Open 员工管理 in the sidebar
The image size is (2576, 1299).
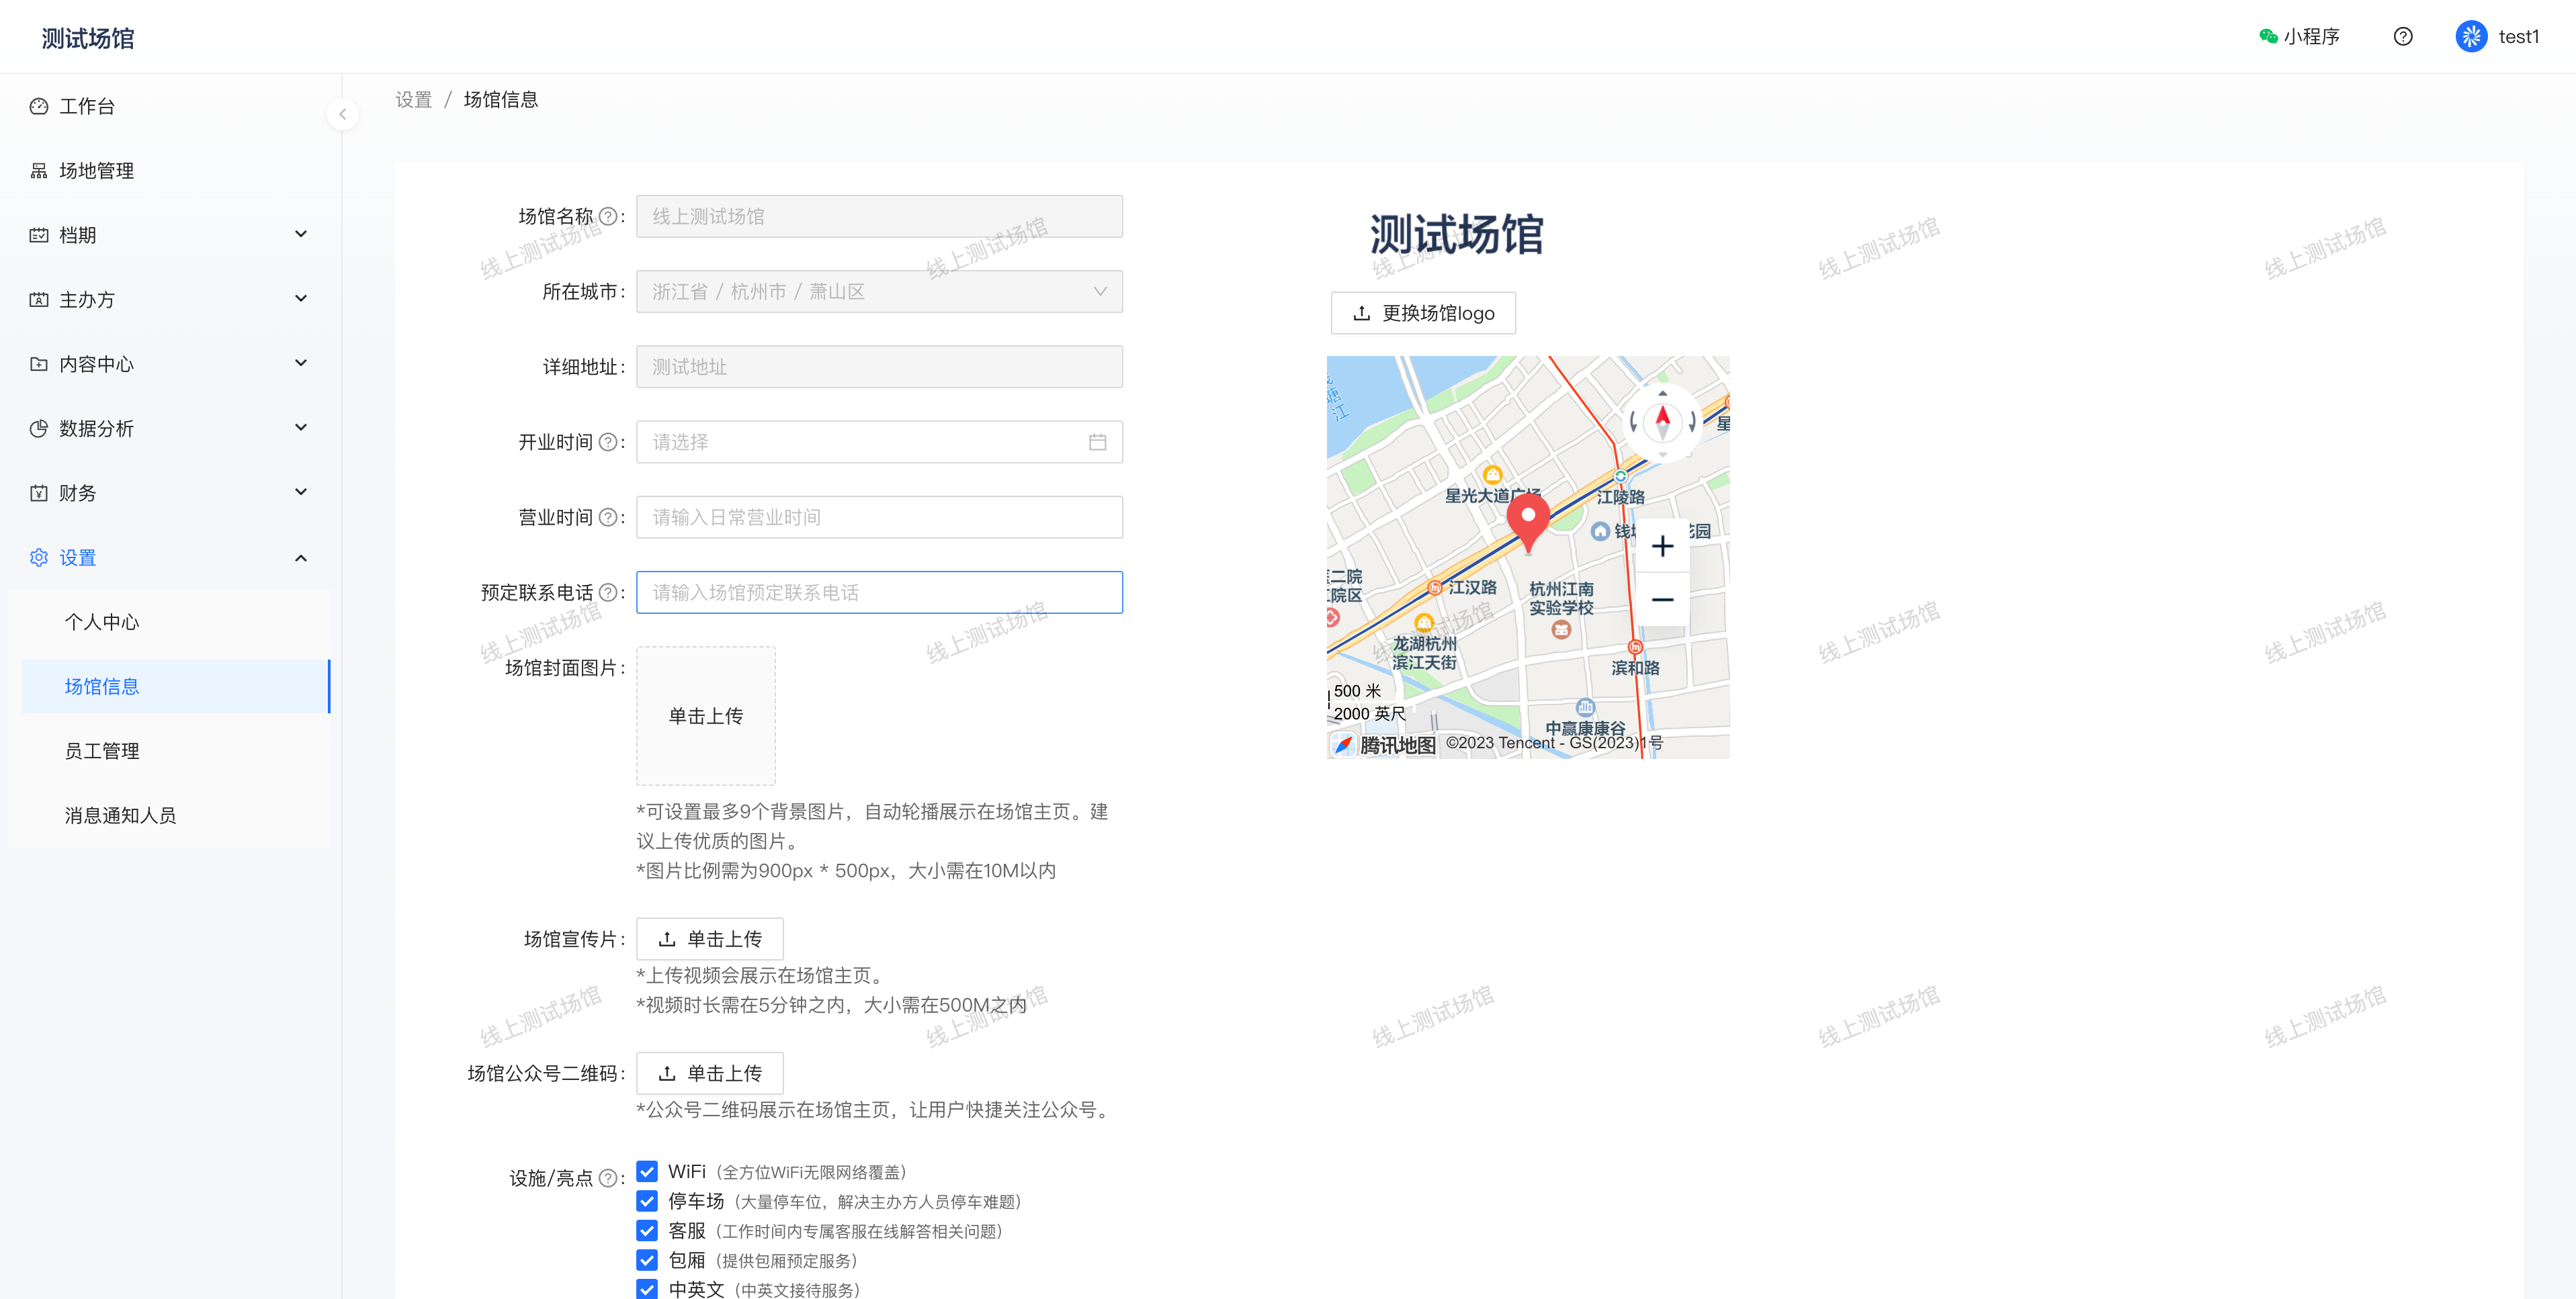[x=102, y=751]
